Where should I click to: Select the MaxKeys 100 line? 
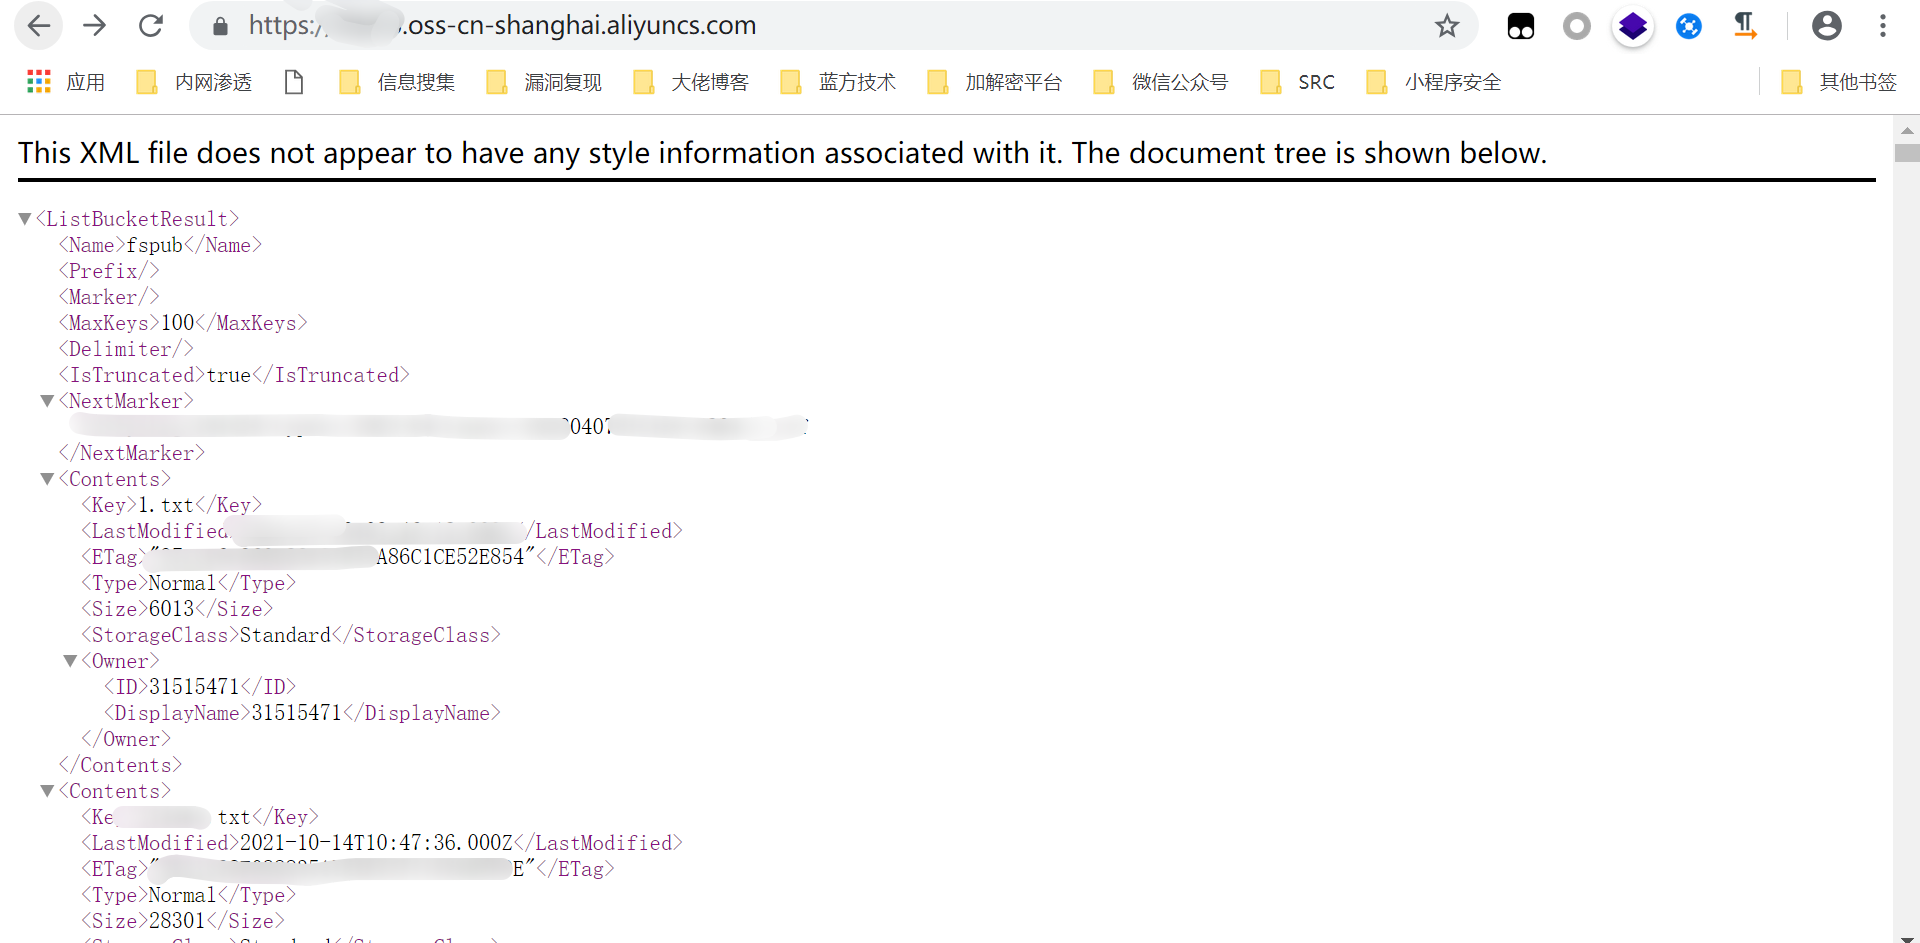coord(183,323)
